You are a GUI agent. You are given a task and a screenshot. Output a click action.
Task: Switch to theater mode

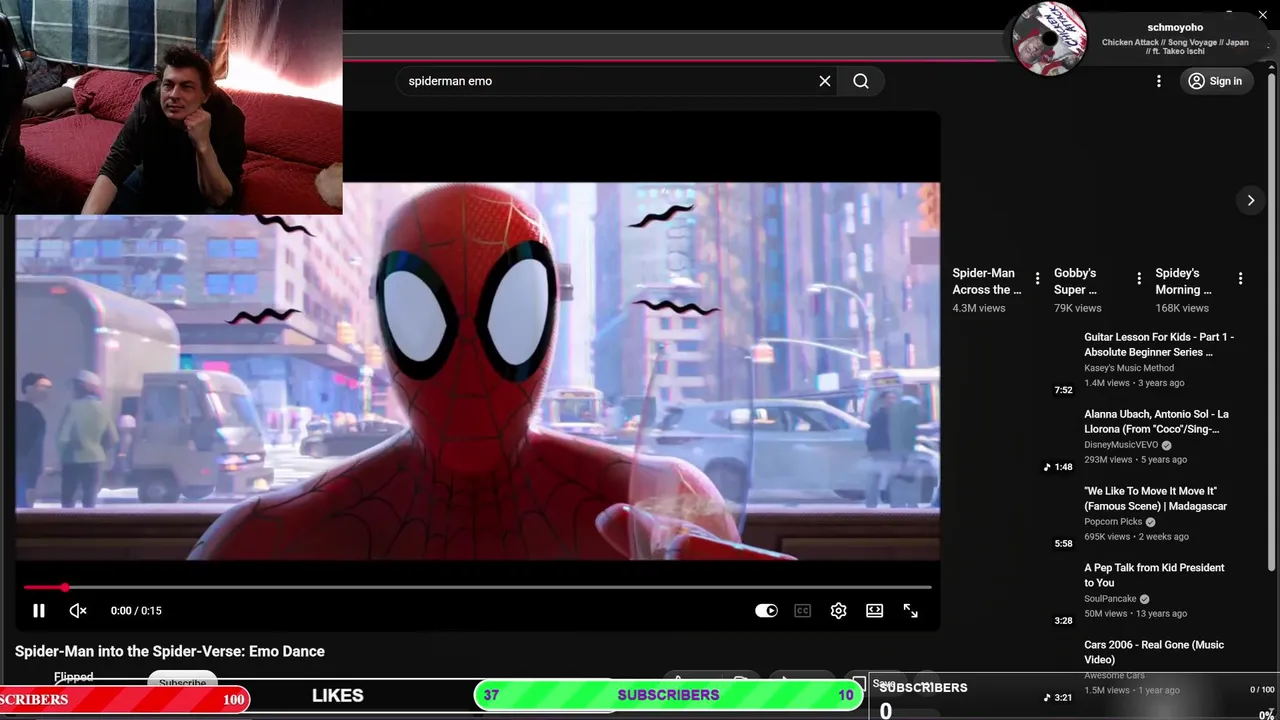click(x=874, y=611)
